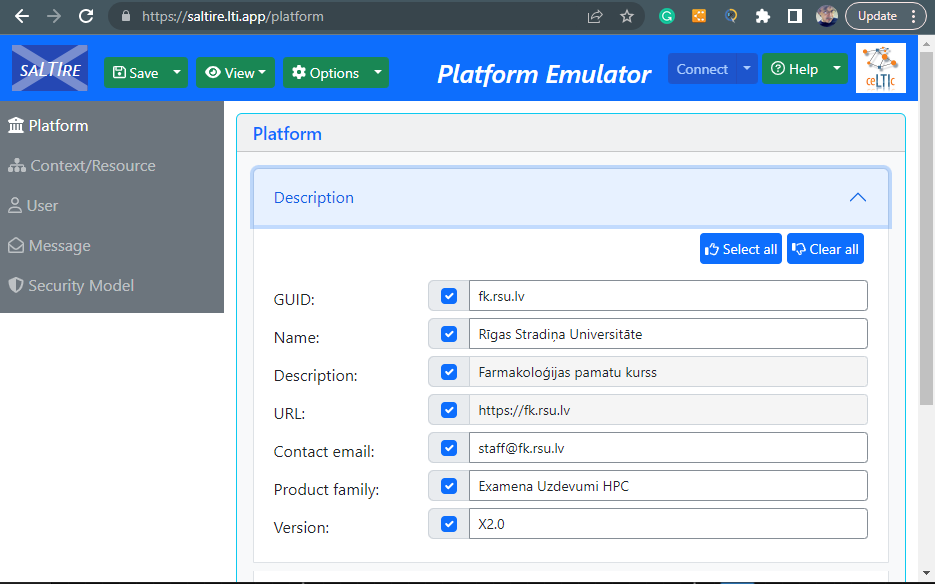
Task: Open the View dropdown menu
Action: point(236,73)
